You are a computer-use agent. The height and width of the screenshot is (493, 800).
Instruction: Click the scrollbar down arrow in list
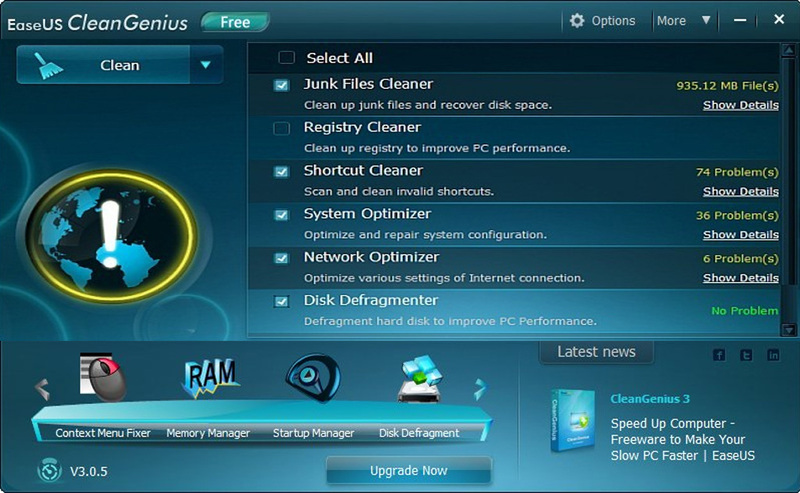[788, 330]
